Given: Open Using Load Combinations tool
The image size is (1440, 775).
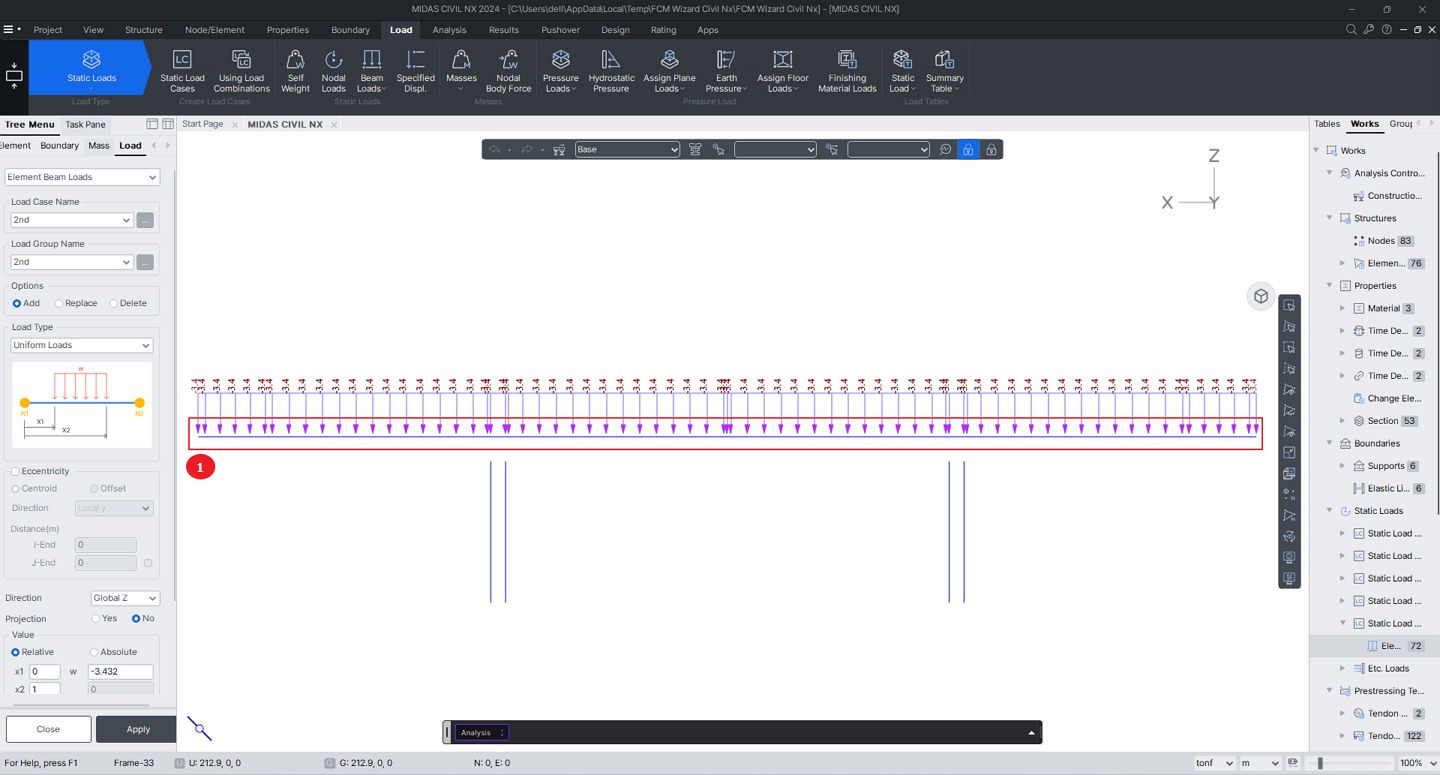Looking at the screenshot, I should [x=241, y=71].
